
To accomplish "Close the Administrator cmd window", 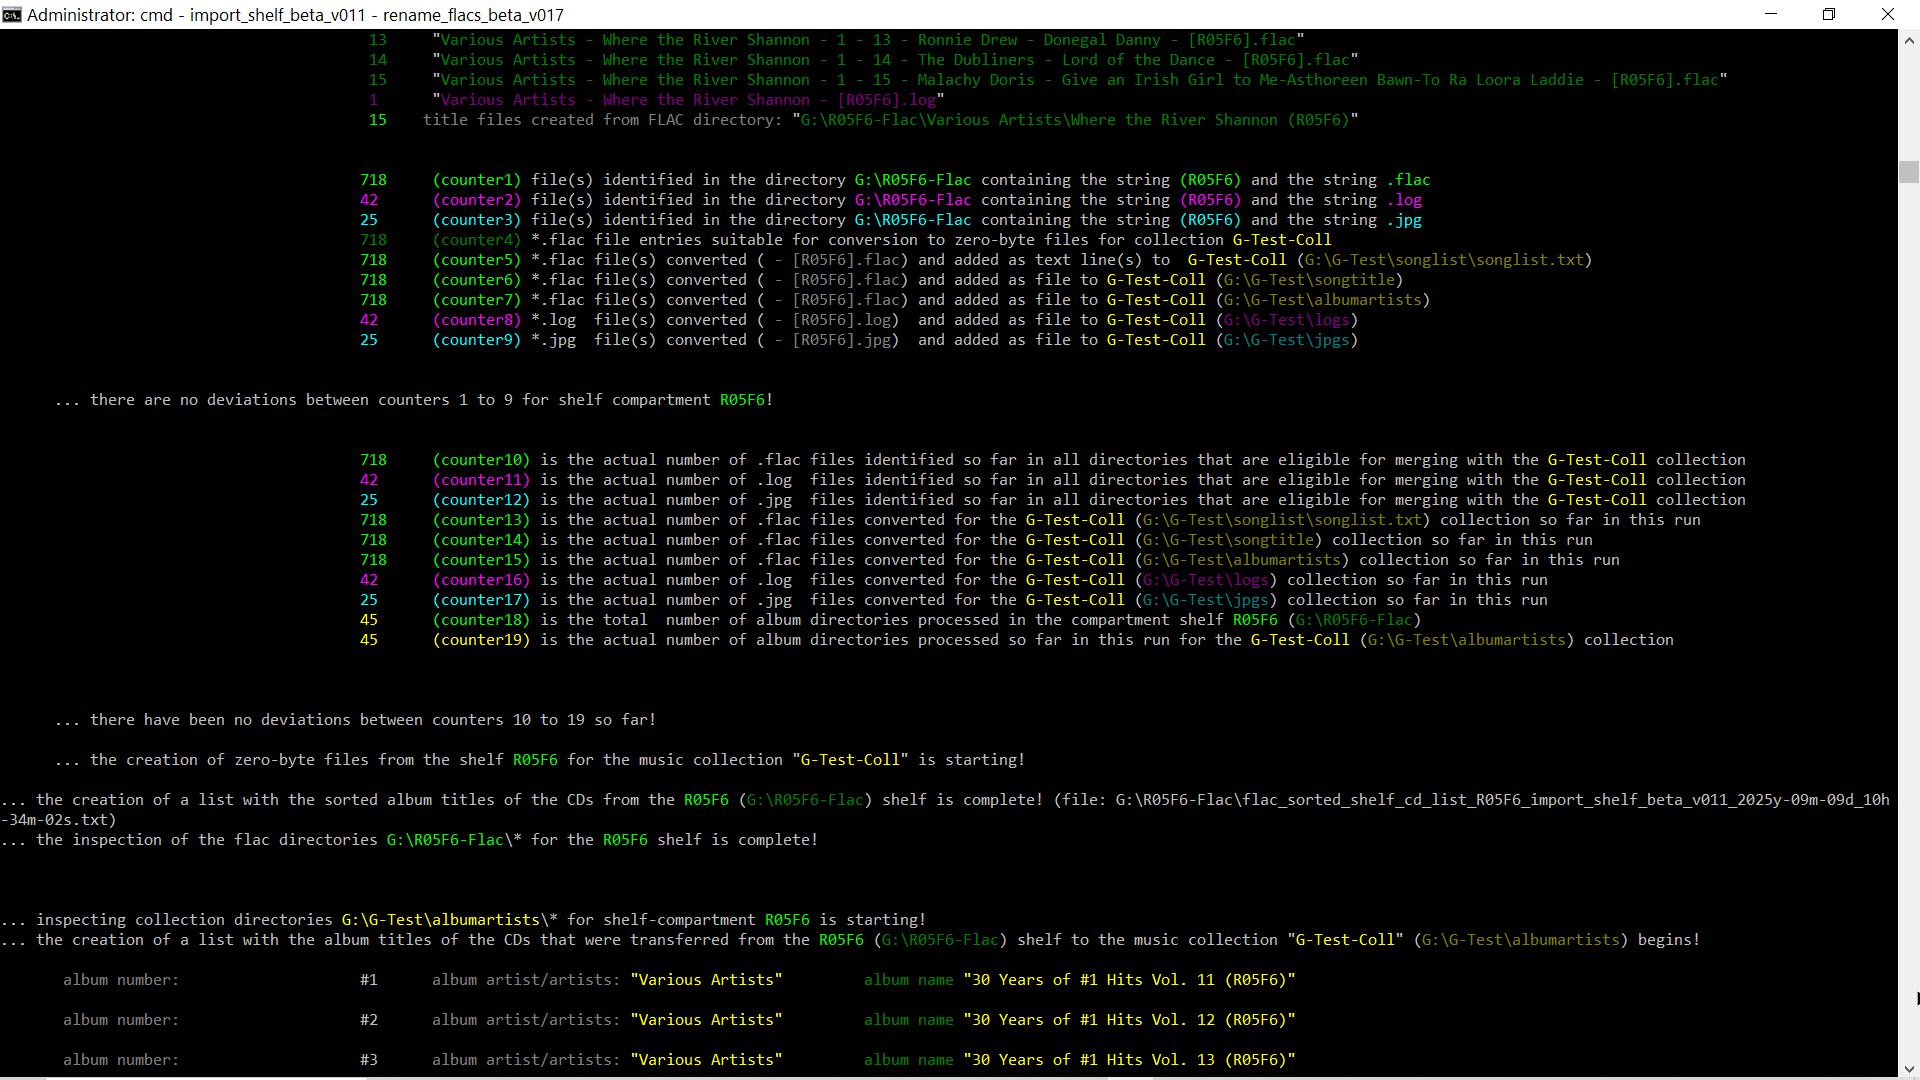I will pyautogui.click(x=1887, y=14).
